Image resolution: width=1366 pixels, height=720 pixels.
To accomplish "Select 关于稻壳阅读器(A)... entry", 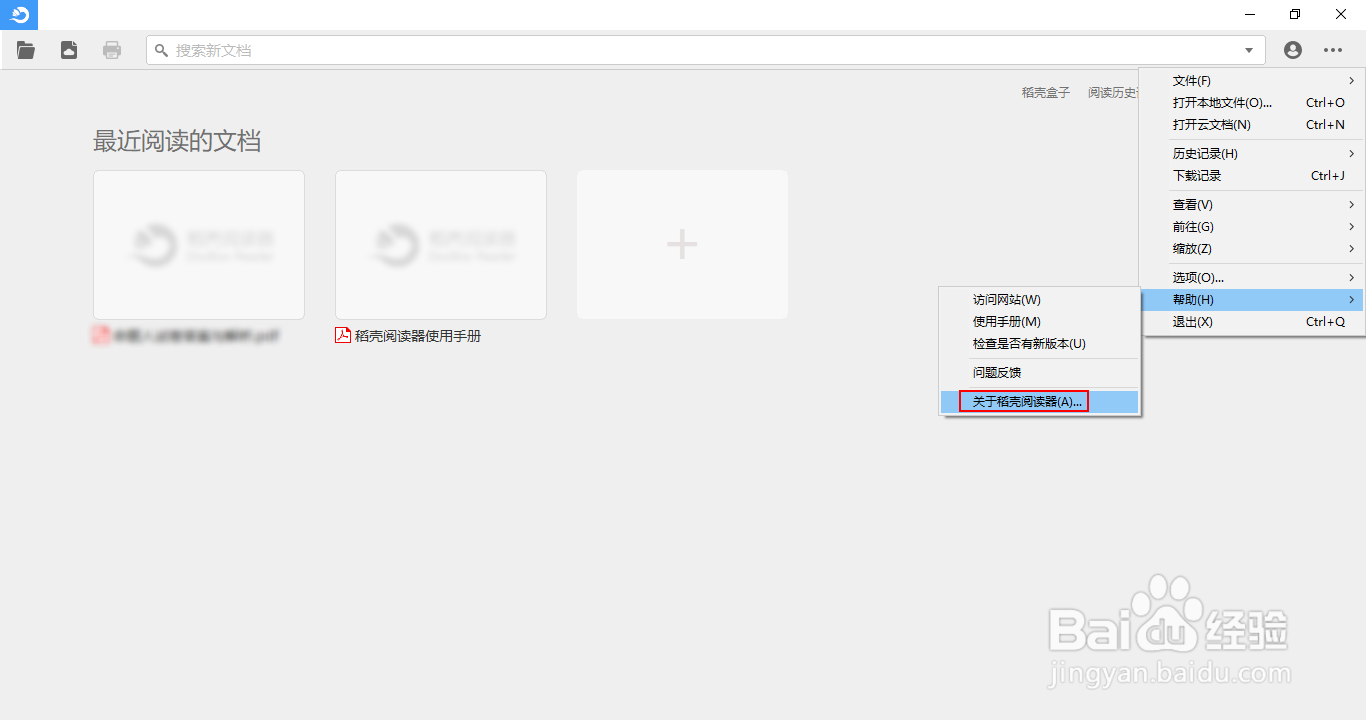I will click(1040, 402).
